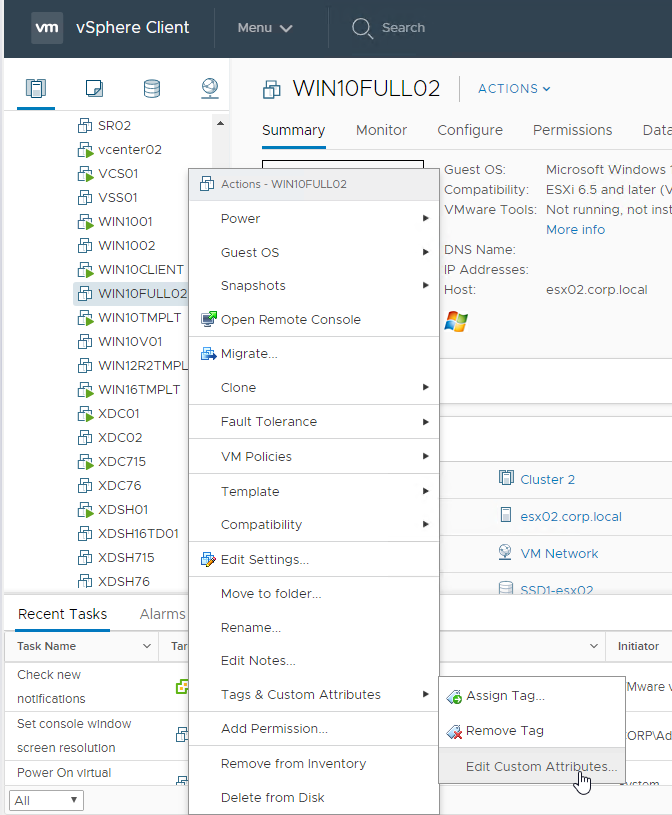Choose Delete from Disk

click(x=314, y=797)
